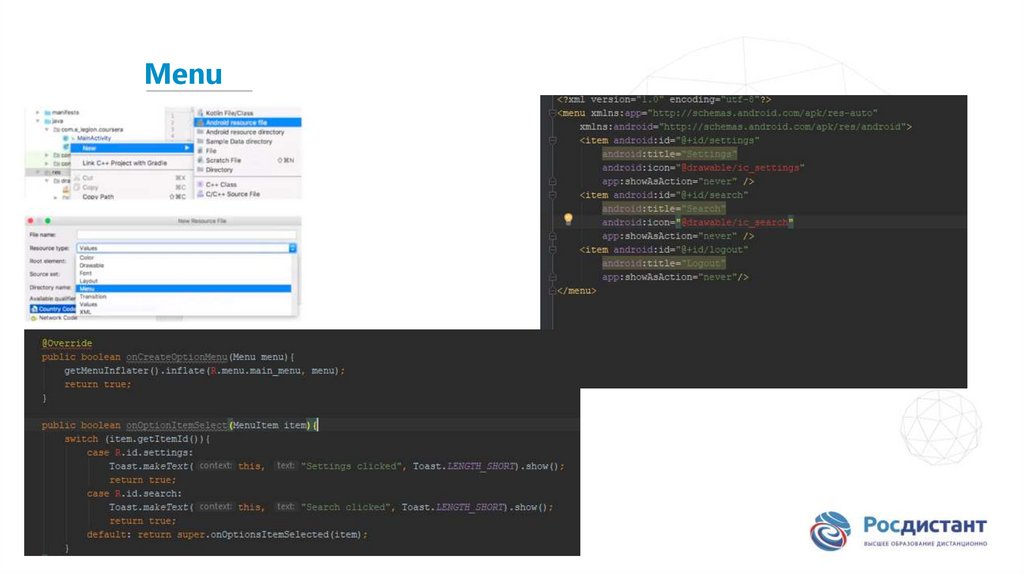Image resolution: width=1024 pixels, height=574 pixels.
Task: Click the yellow lightbulb quick-fix icon
Action: coord(567,218)
